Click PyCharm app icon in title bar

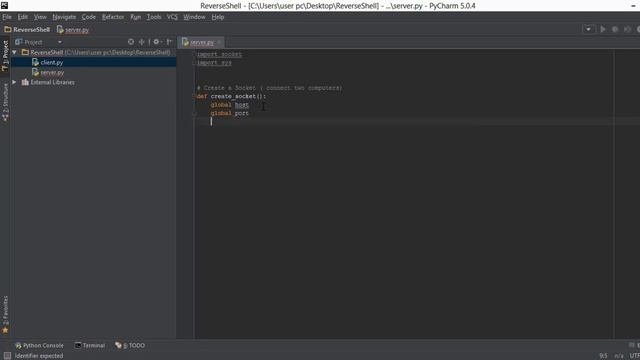point(4,5)
